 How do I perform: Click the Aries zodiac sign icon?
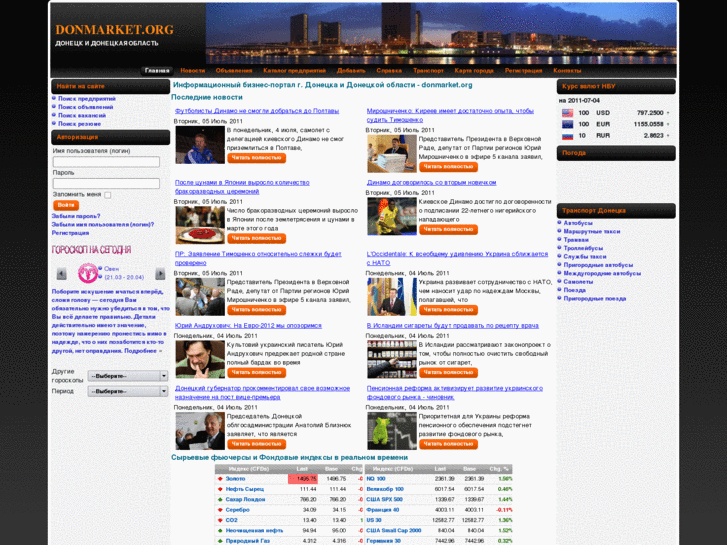coord(87,273)
